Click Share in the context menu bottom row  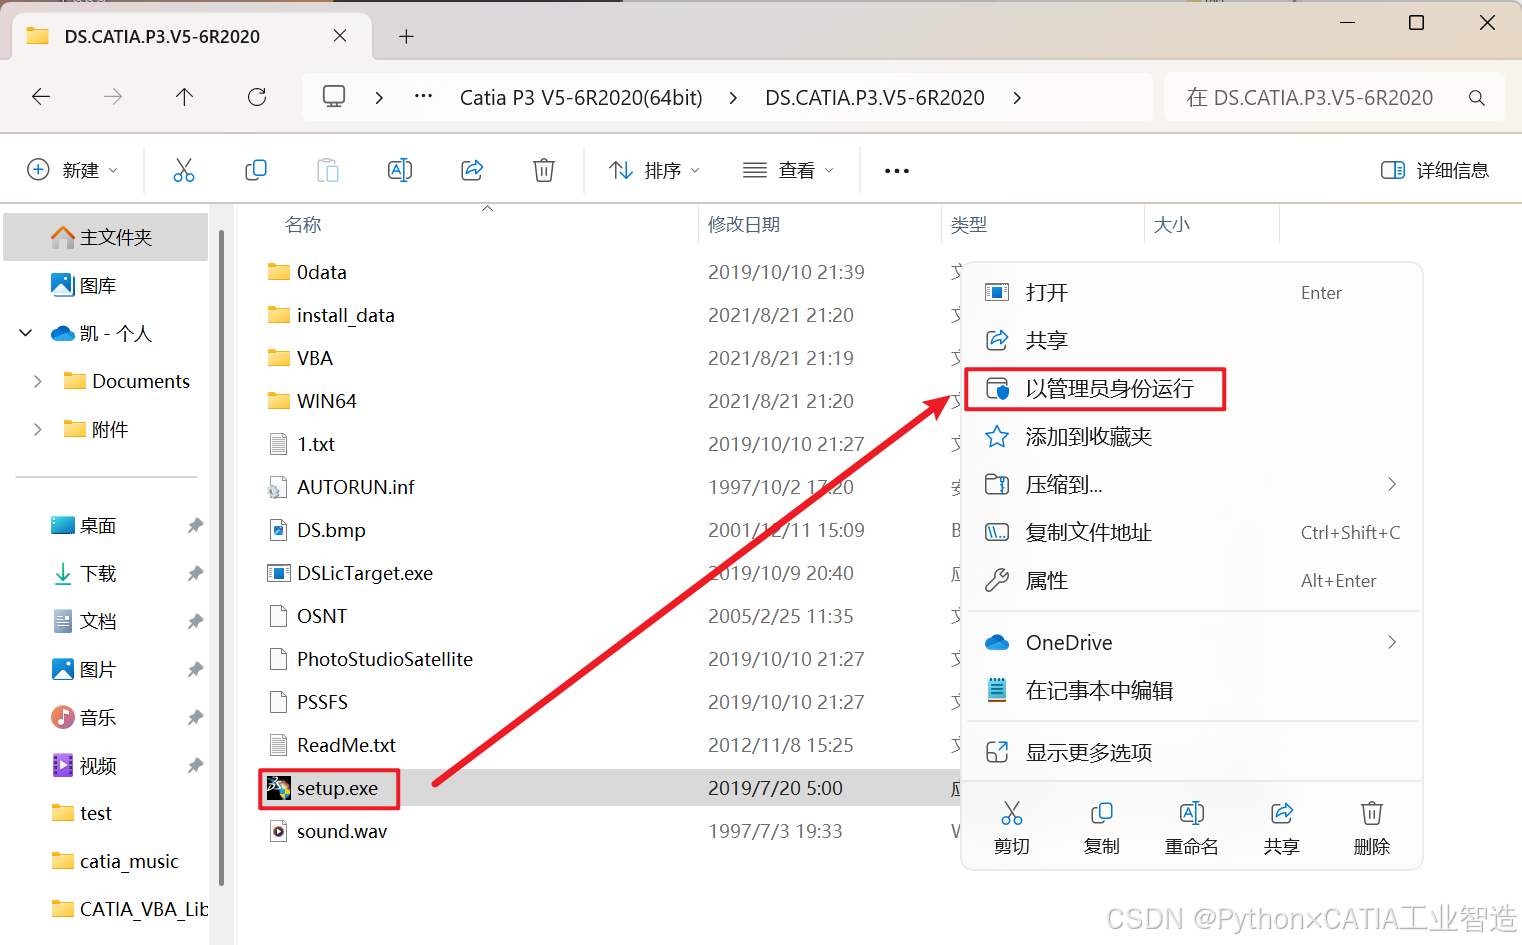(x=1282, y=828)
